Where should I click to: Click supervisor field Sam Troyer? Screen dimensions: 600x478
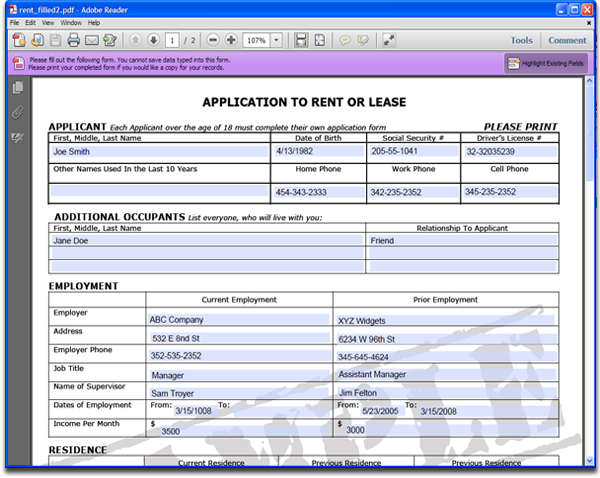[x=239, y=393]
